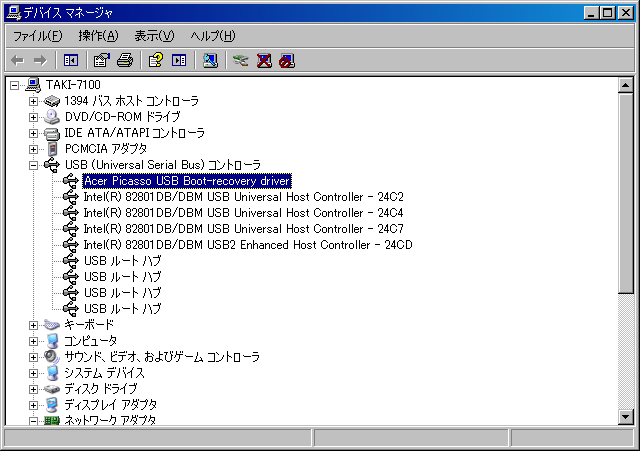
Task: Click the Uninstall device red X icon
Action: coord(264,61)
